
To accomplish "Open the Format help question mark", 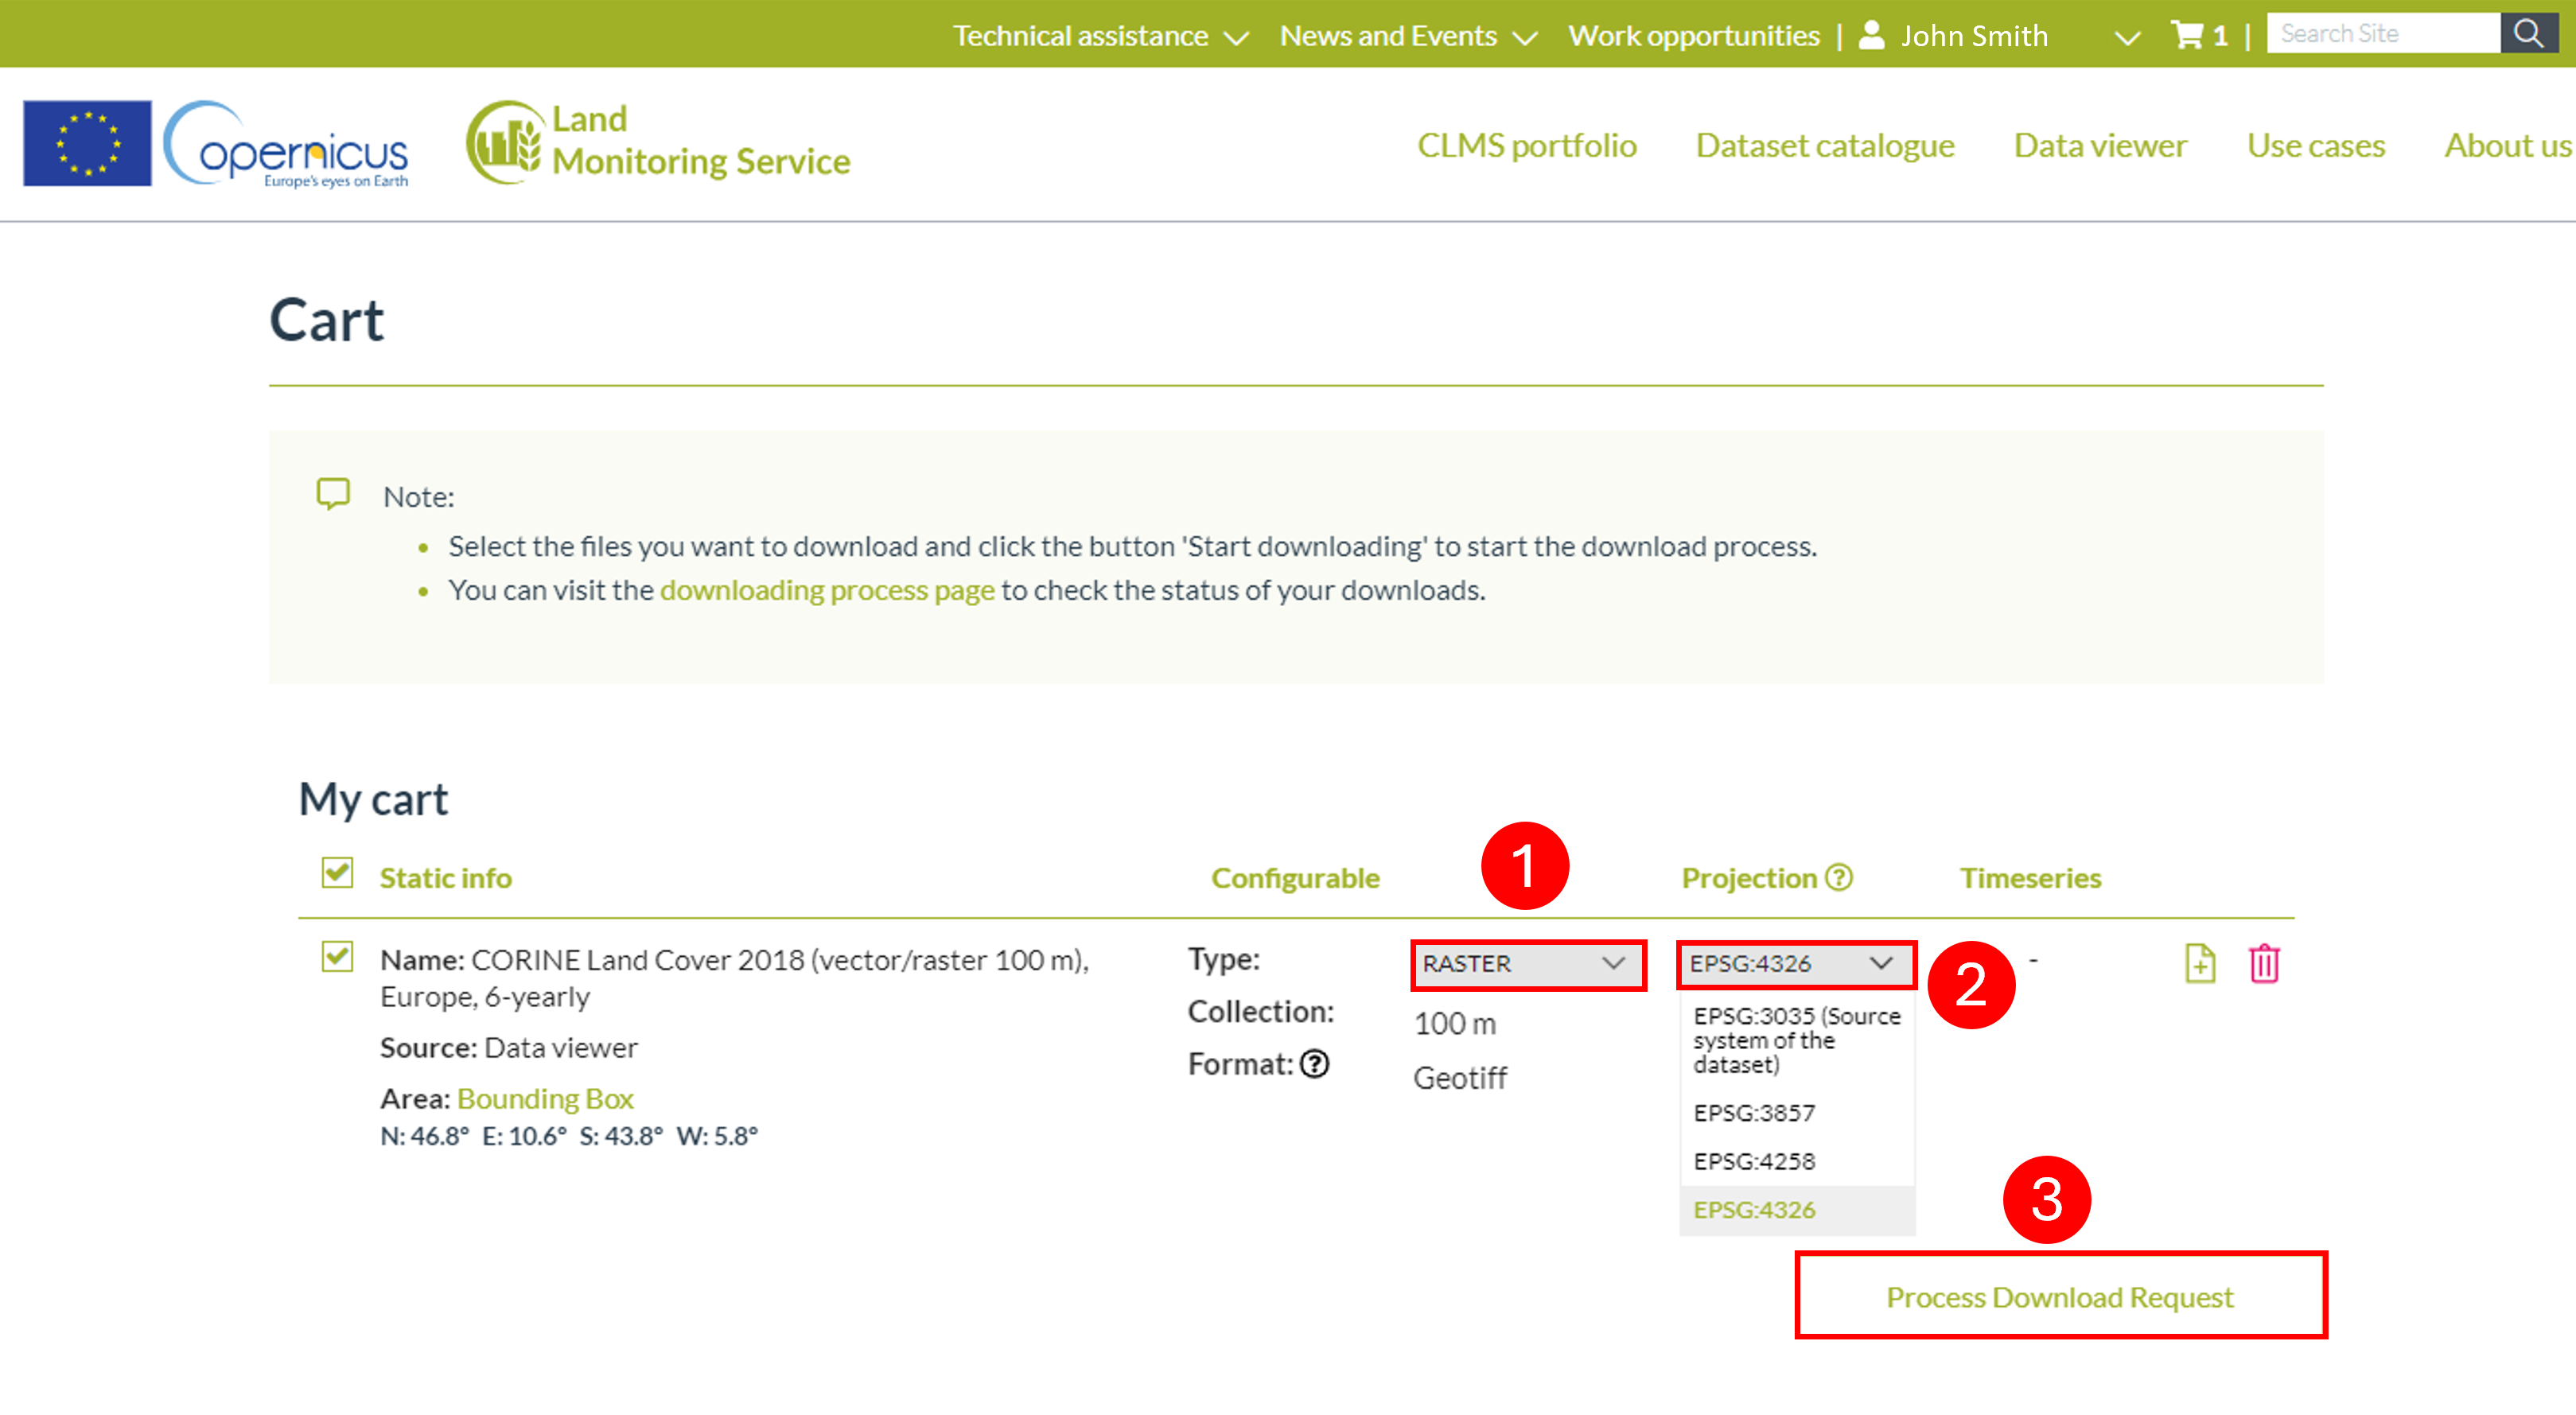I will point(1314,1064).
